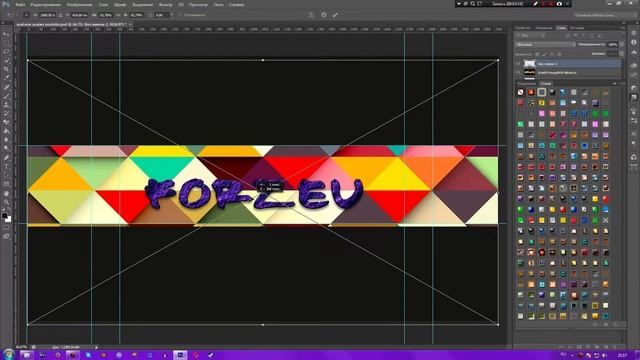Select the Eraser tool
The height and width of the screenshot is (360, 640).
coord(6,122)
